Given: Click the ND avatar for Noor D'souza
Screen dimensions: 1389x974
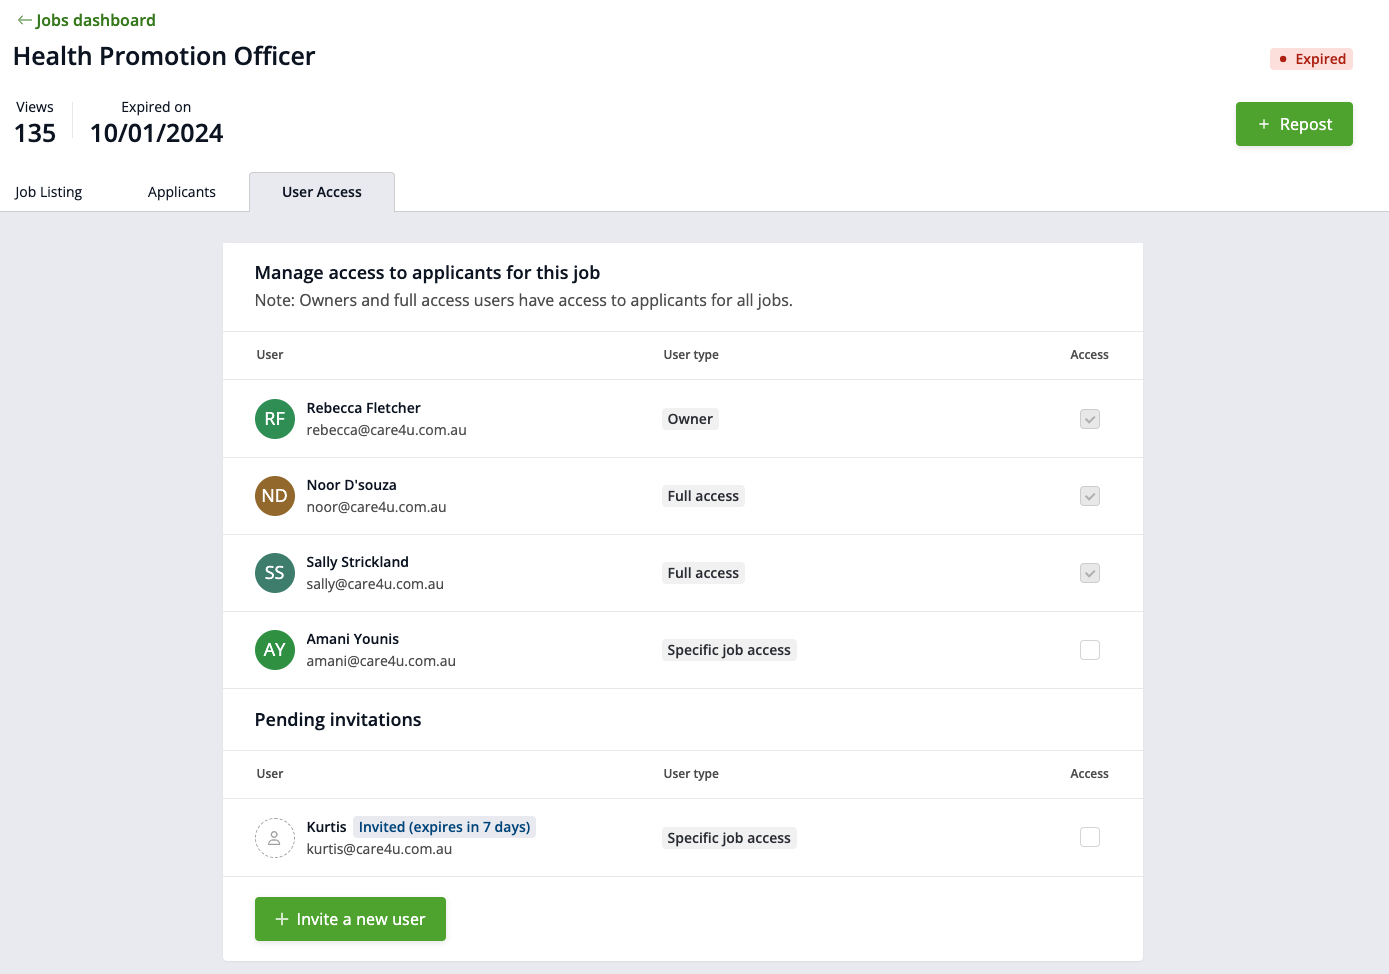Looking at the screenshot, I should [274, 496].
